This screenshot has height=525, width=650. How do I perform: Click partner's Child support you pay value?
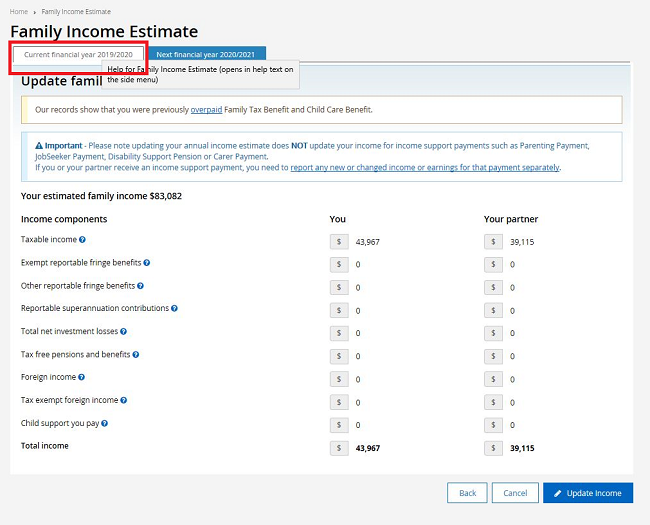[512, 425]
